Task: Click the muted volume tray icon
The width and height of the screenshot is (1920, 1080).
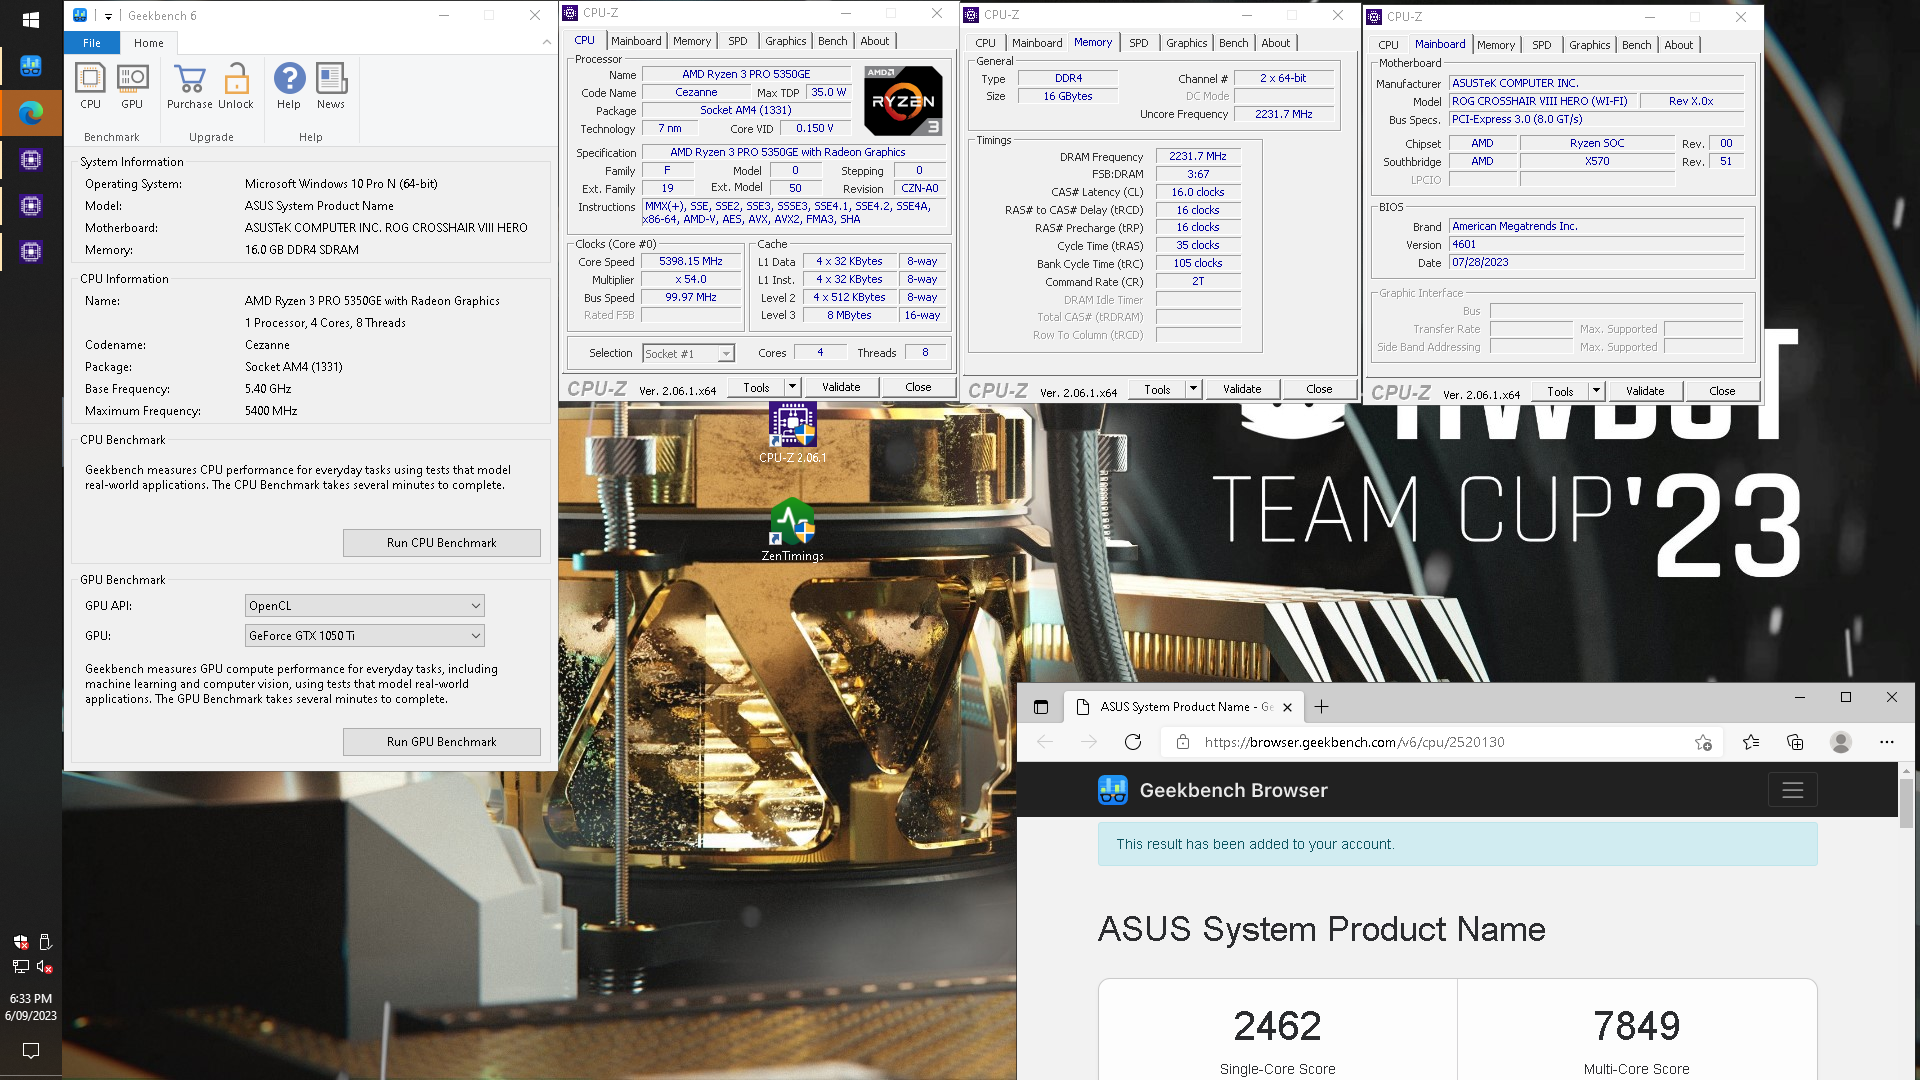Action: 44,967
